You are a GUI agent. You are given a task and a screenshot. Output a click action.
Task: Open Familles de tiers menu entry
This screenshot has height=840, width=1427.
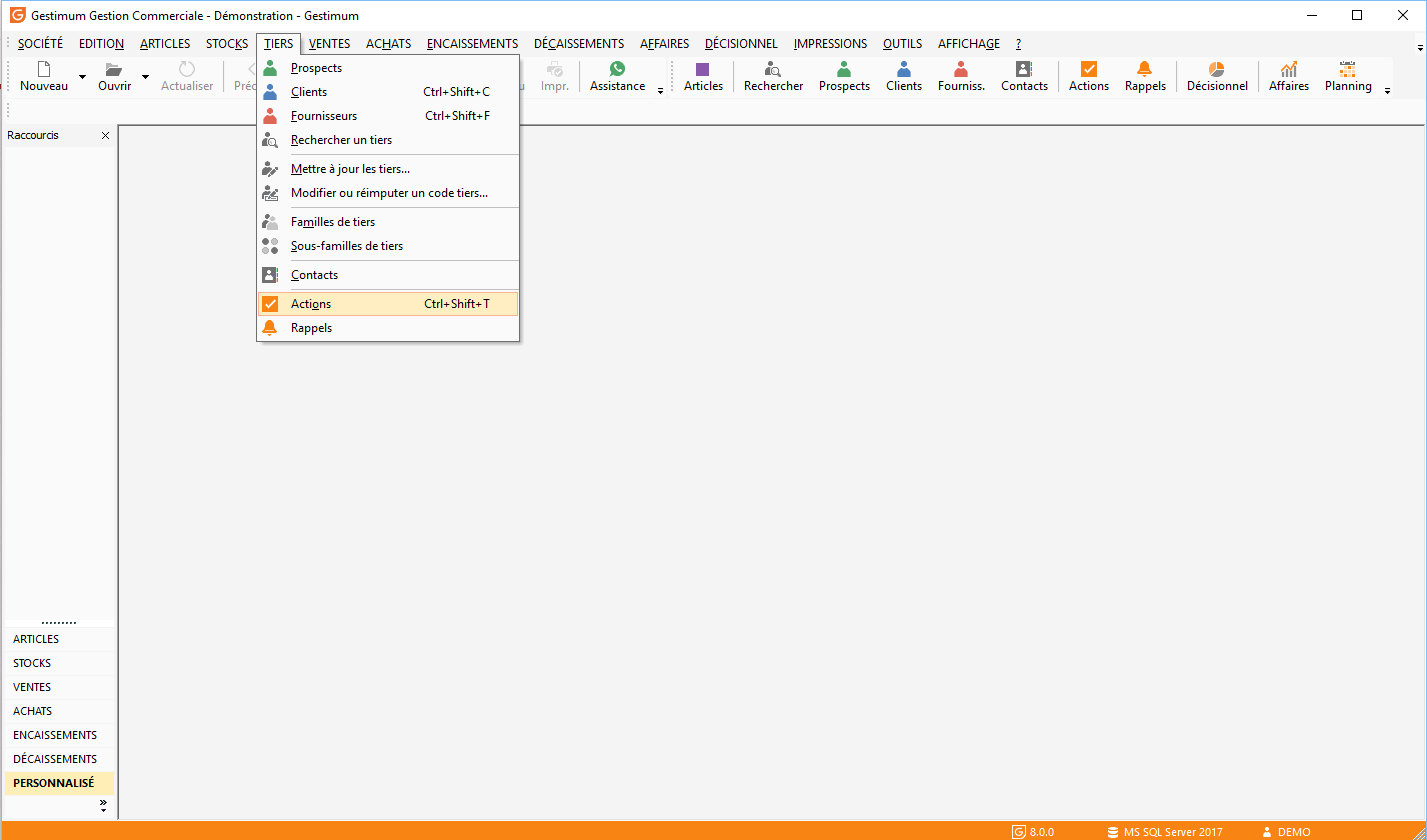pyautogui.click(x=388, y=222)
